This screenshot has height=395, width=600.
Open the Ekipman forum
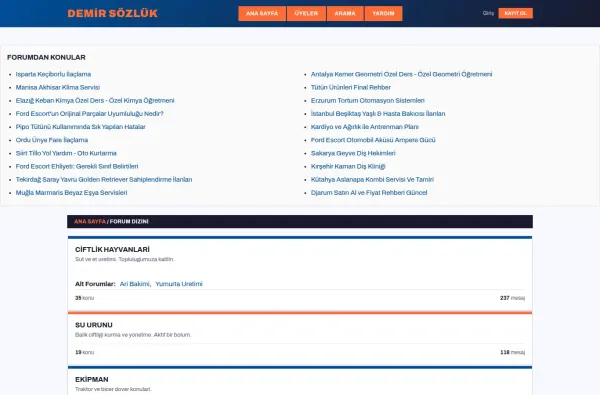[91, 379]
